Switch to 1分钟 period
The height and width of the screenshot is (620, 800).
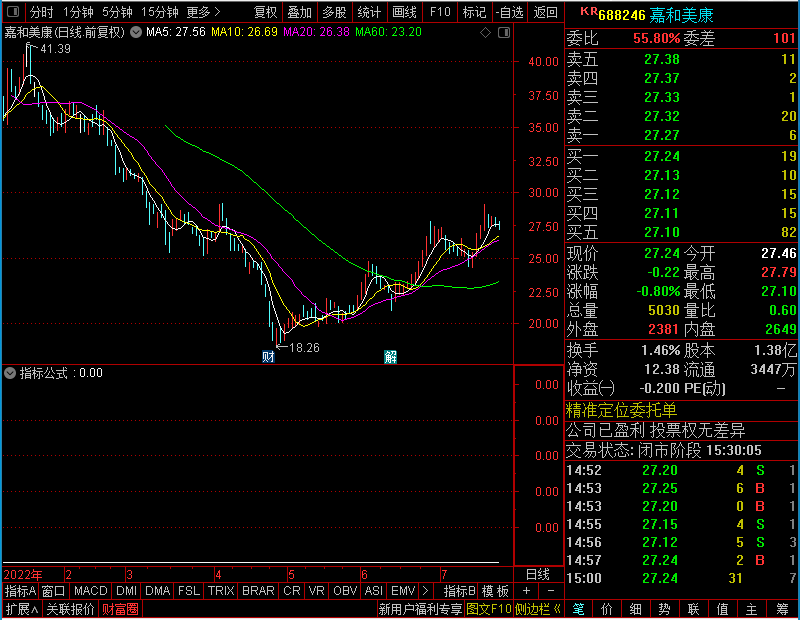(x=78, y=12)
